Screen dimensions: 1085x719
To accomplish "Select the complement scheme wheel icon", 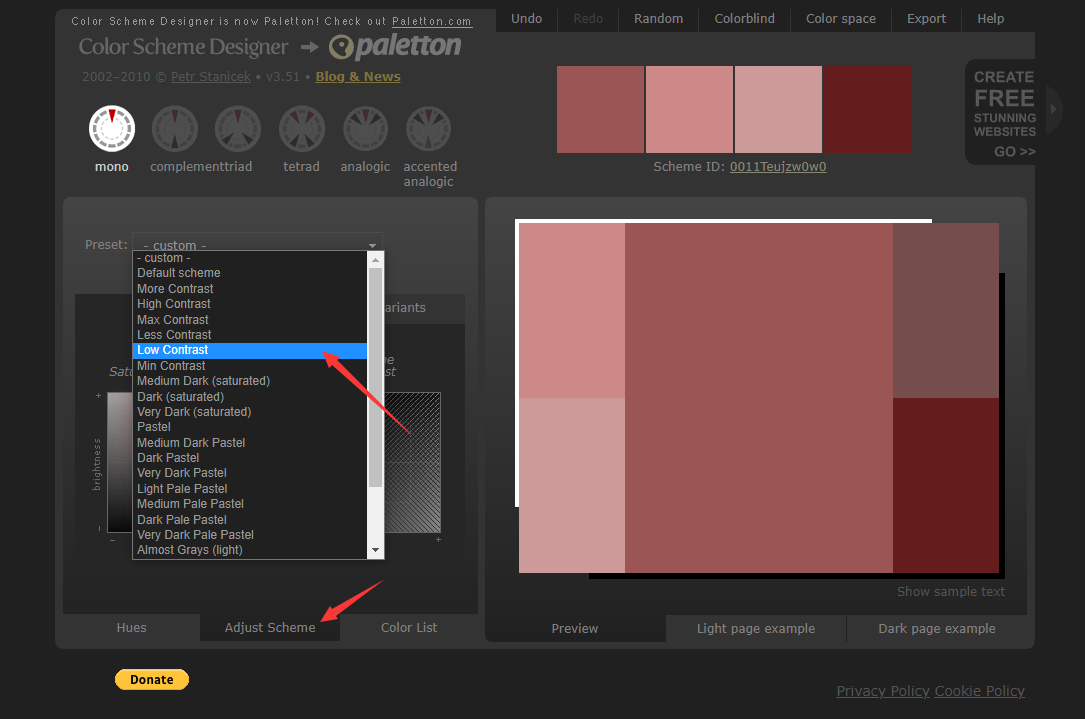I will [175, 129].
